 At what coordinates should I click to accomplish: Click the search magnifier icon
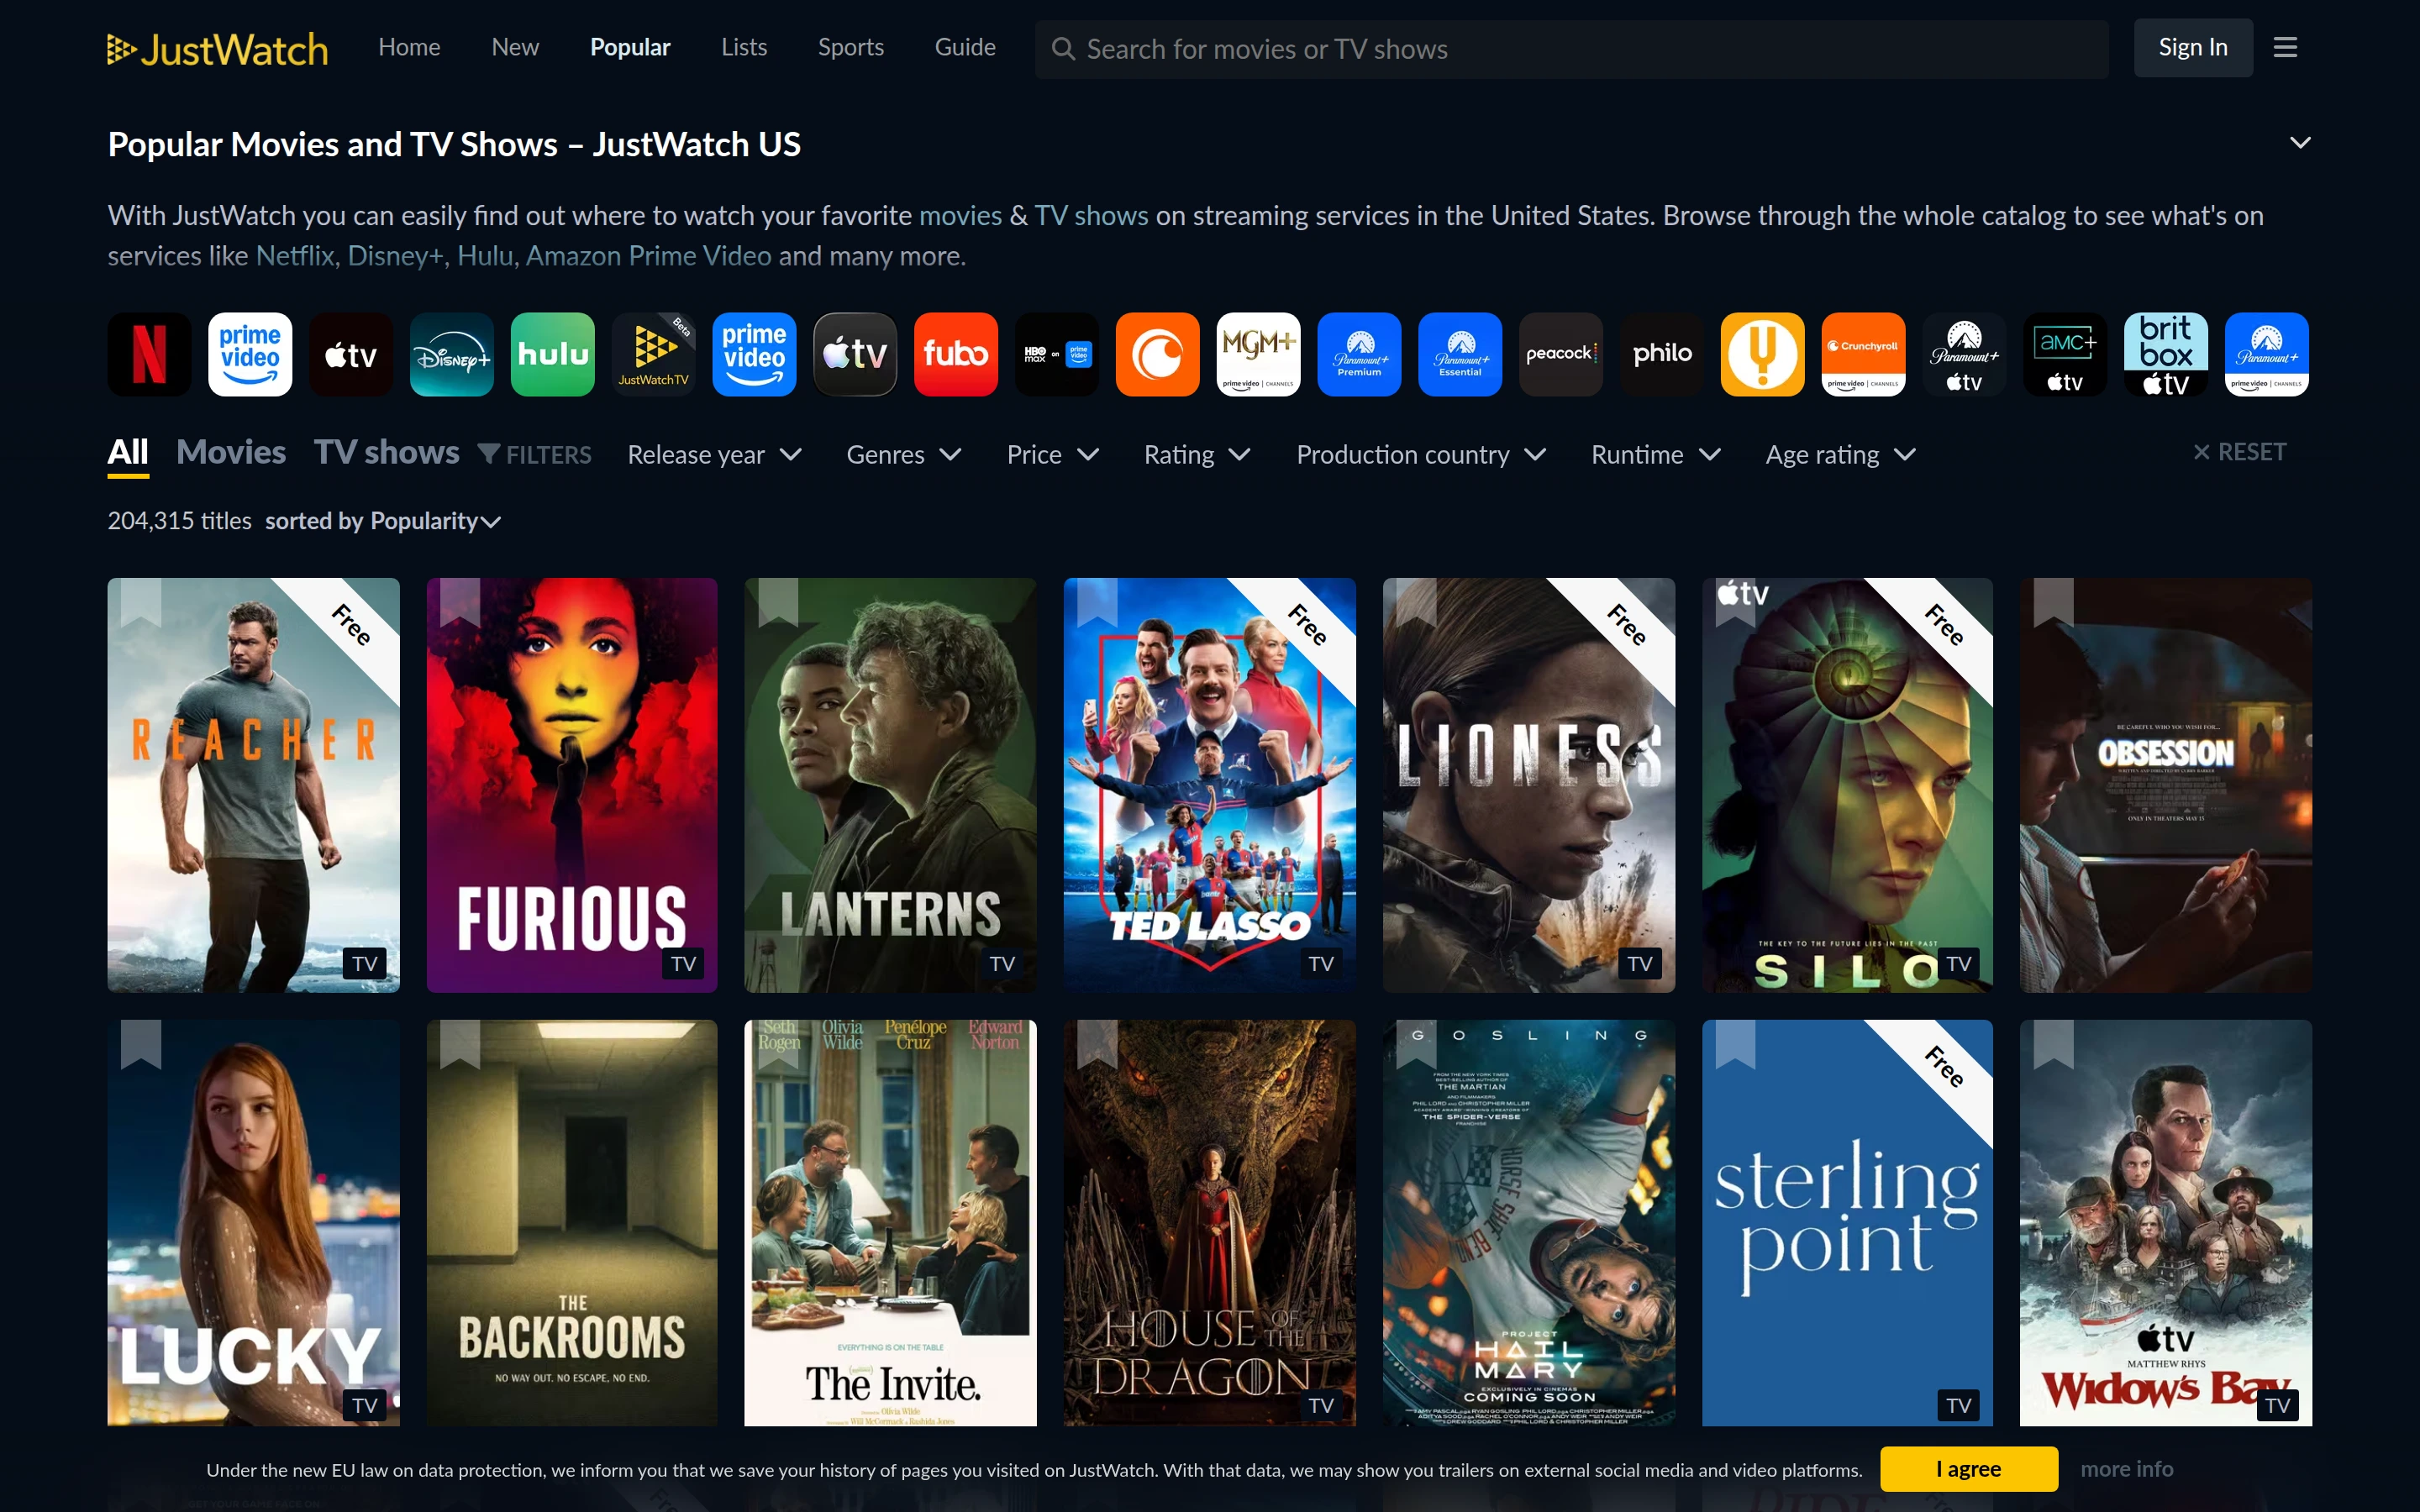pyautogui.click(x=1063, y=49)
